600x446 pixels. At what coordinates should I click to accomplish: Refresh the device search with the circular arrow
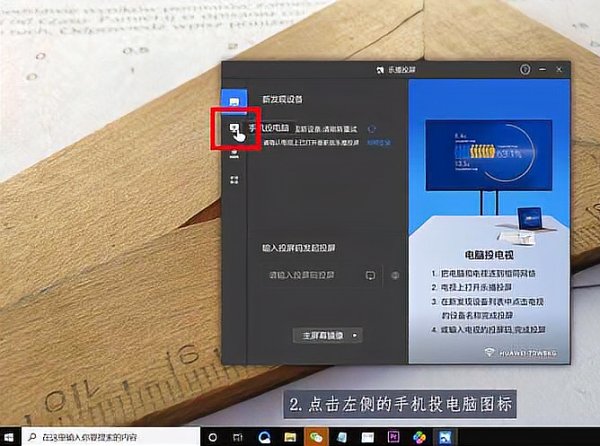tap(372, 129)
